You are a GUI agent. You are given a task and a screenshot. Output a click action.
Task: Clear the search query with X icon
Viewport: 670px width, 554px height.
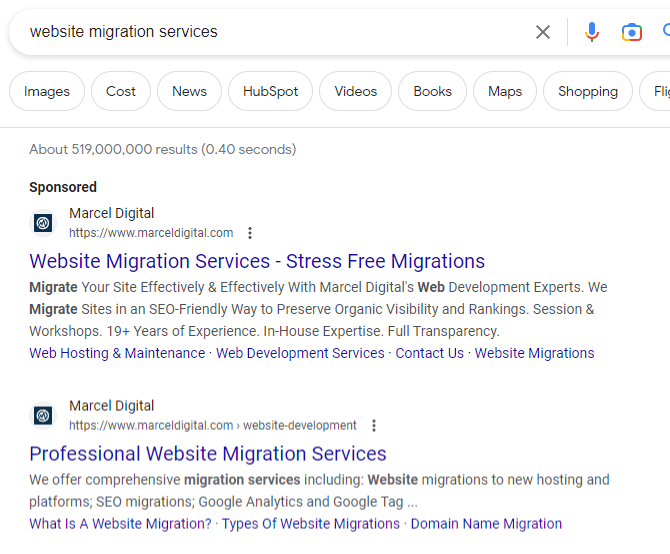point(543,32)
